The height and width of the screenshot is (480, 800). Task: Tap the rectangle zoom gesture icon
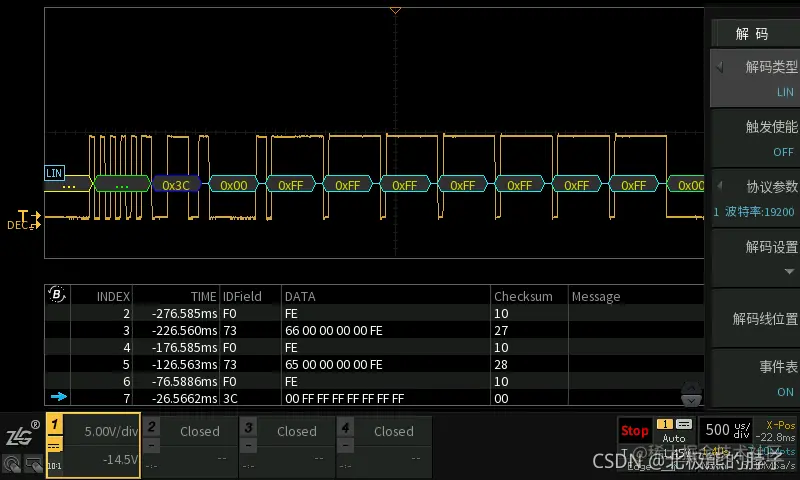34,464
